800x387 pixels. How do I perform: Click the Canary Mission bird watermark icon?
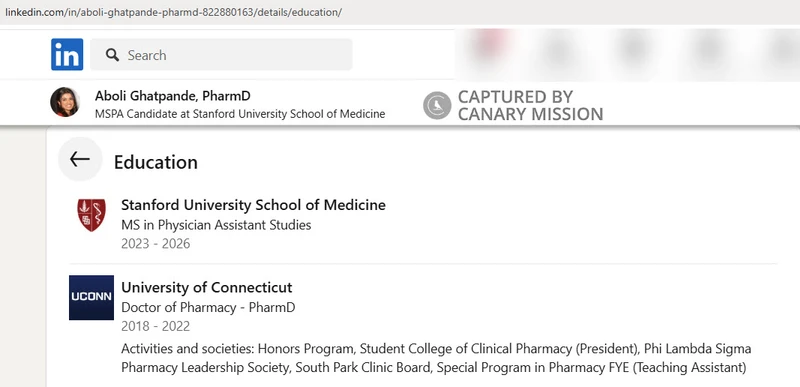click(437, 106)
